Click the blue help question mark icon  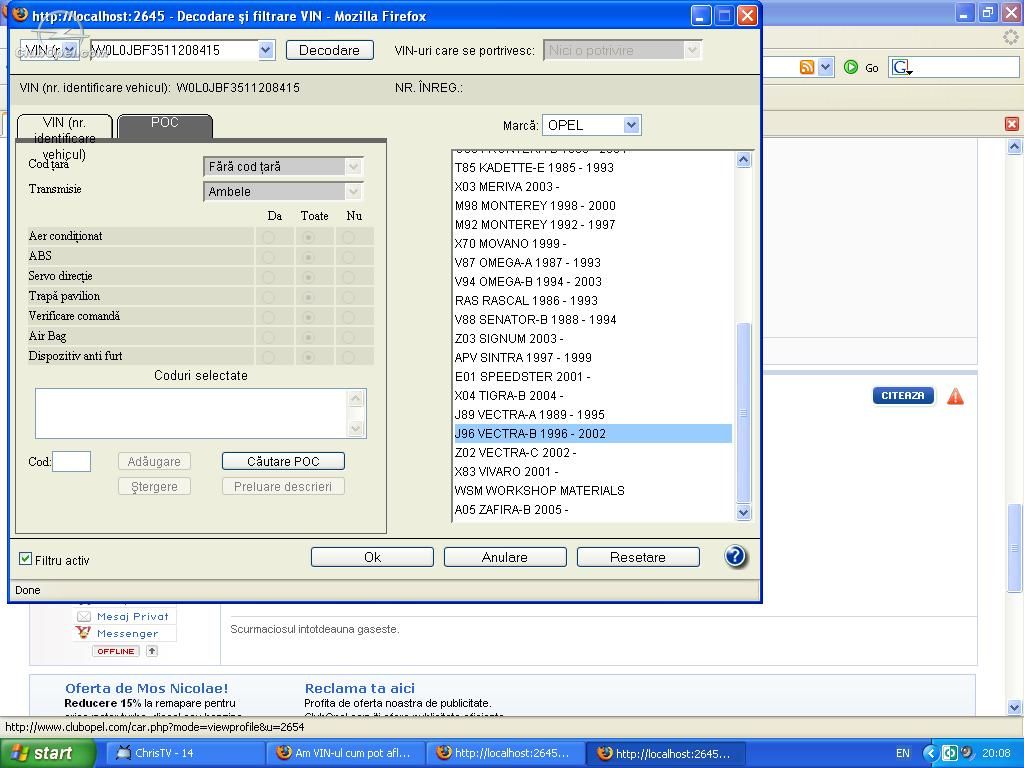pos(735,556)
